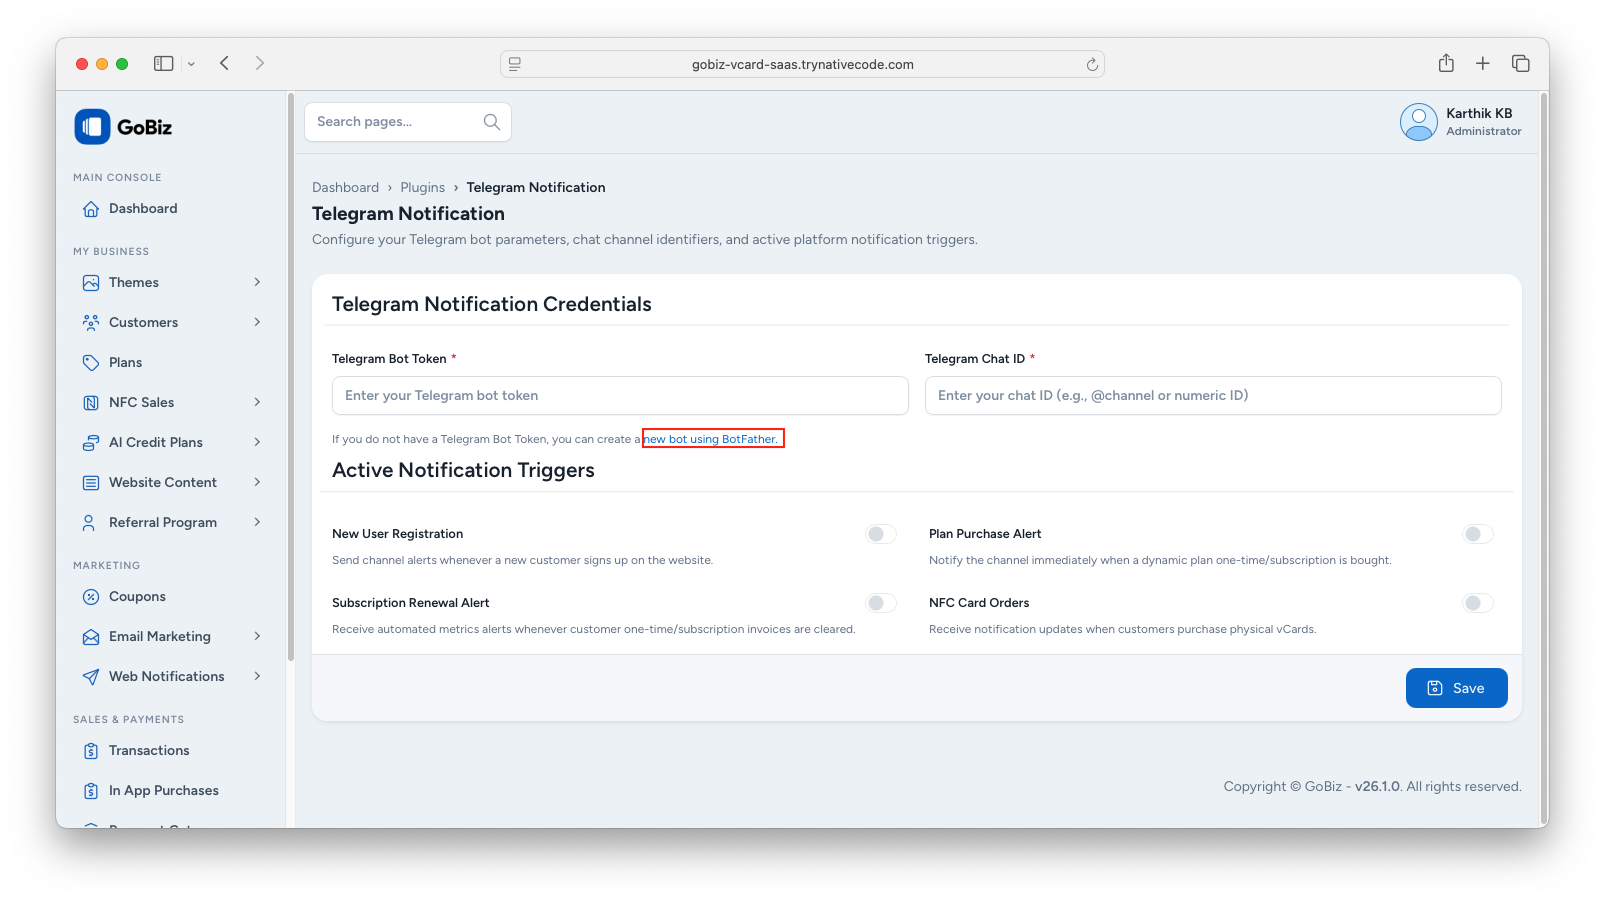Enable New User Registration toggle

(x=881, y=534)
